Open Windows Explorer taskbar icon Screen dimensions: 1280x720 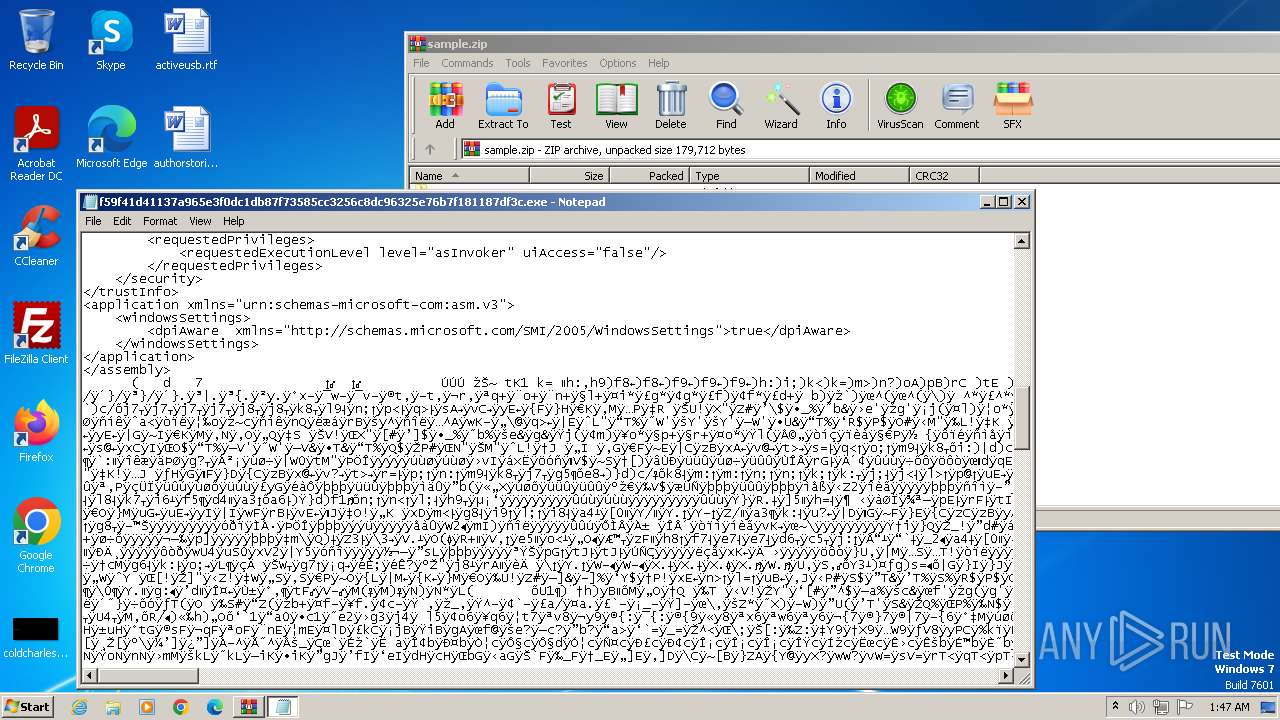[113, 707]
